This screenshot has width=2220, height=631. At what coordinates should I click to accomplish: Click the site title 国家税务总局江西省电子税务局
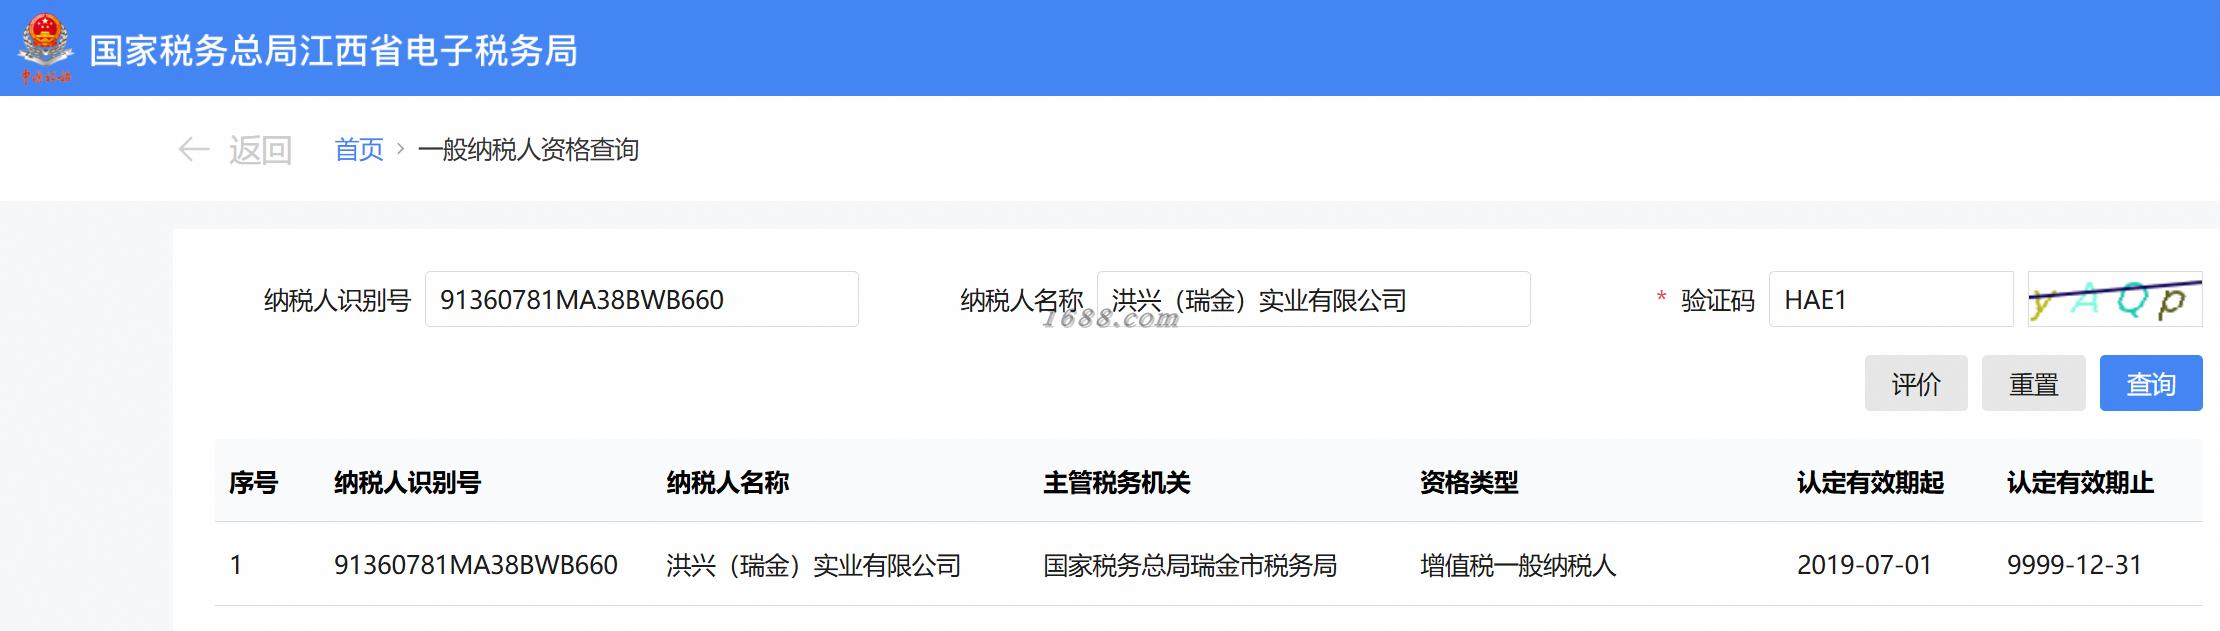[334, 50]
